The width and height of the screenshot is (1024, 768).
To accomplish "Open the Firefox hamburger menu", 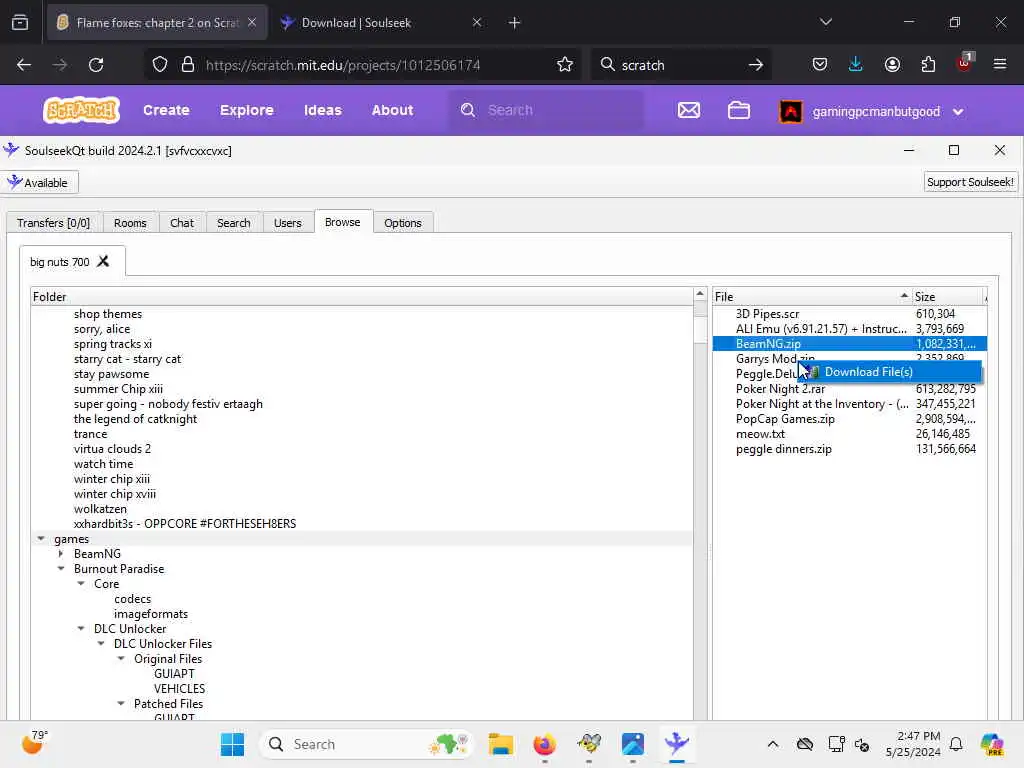I will click(1000, 64).
